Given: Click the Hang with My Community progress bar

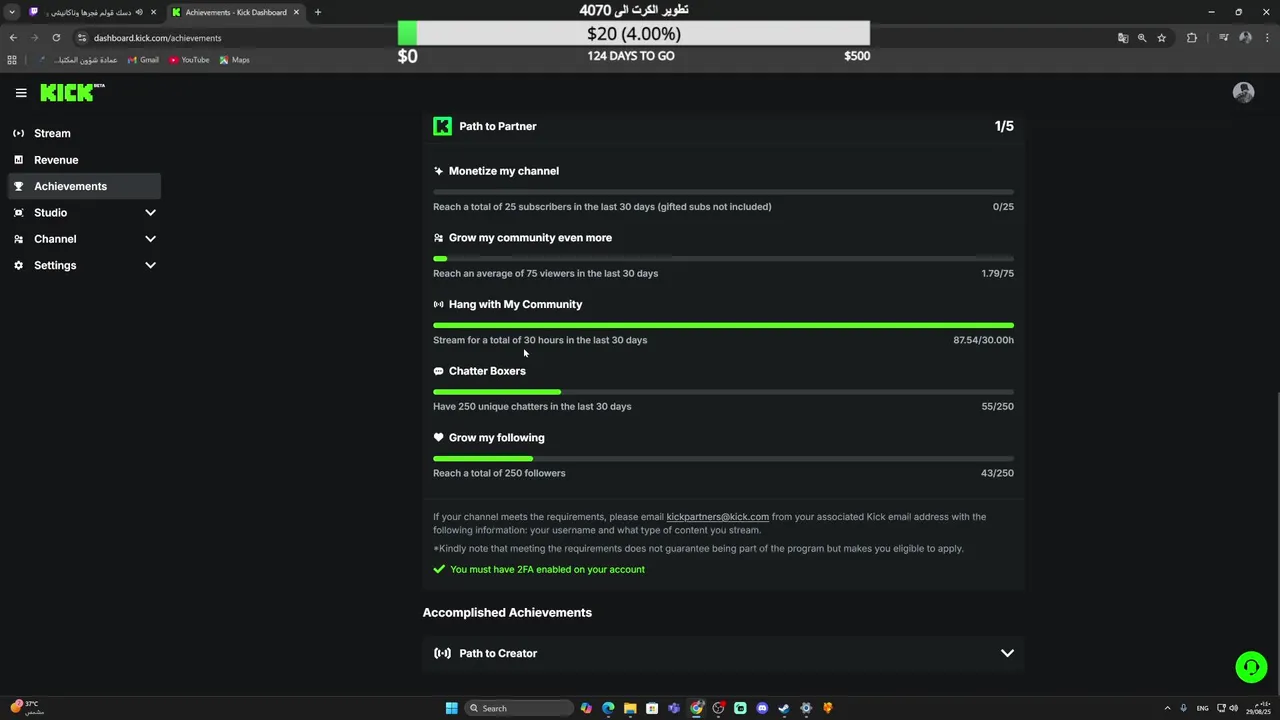Looking at the screenshot, I should [x=723, y=325].
